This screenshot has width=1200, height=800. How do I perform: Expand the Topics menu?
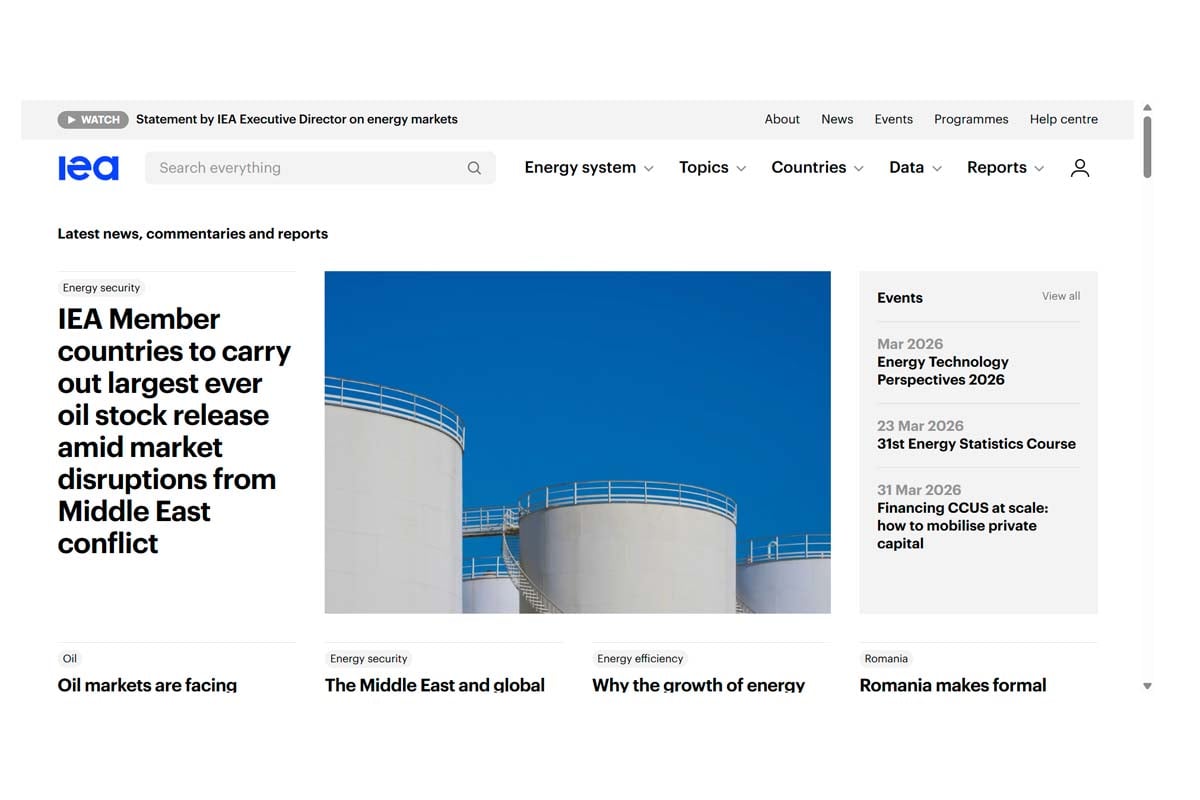(712, 167)
